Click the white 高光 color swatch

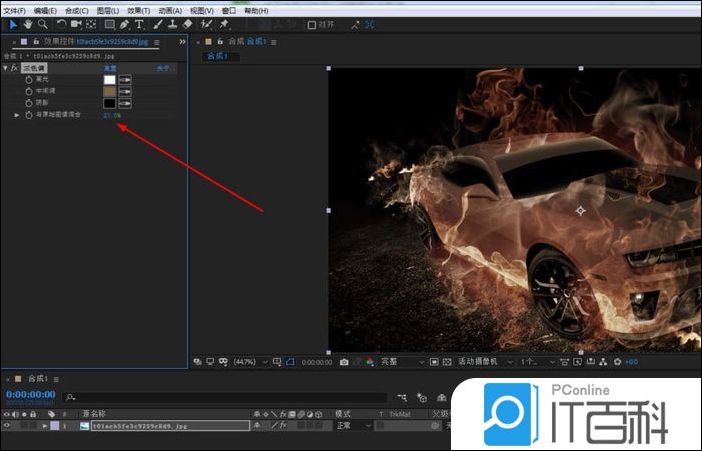110,79
